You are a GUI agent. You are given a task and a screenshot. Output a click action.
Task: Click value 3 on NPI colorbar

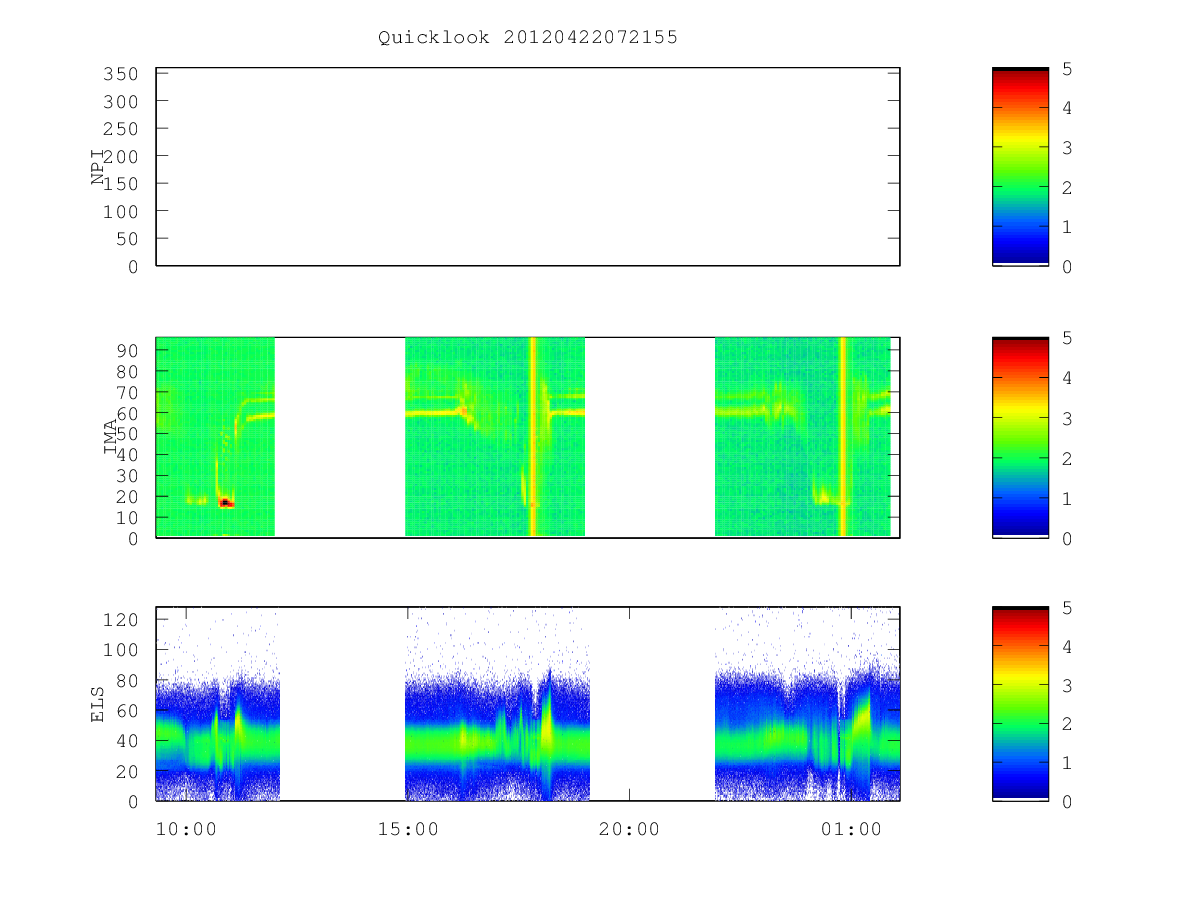click(x=1067, y=148)
